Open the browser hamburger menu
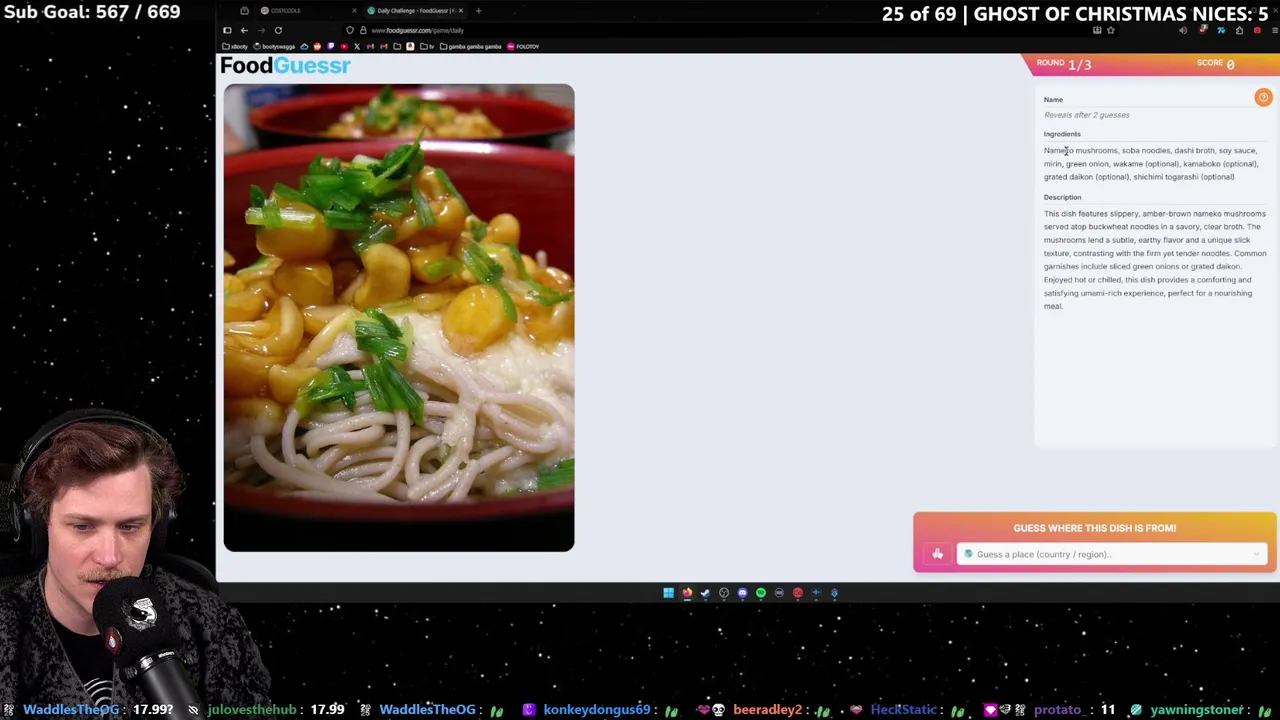The height and width of the screenshot is (720, 1280). 1275,30
